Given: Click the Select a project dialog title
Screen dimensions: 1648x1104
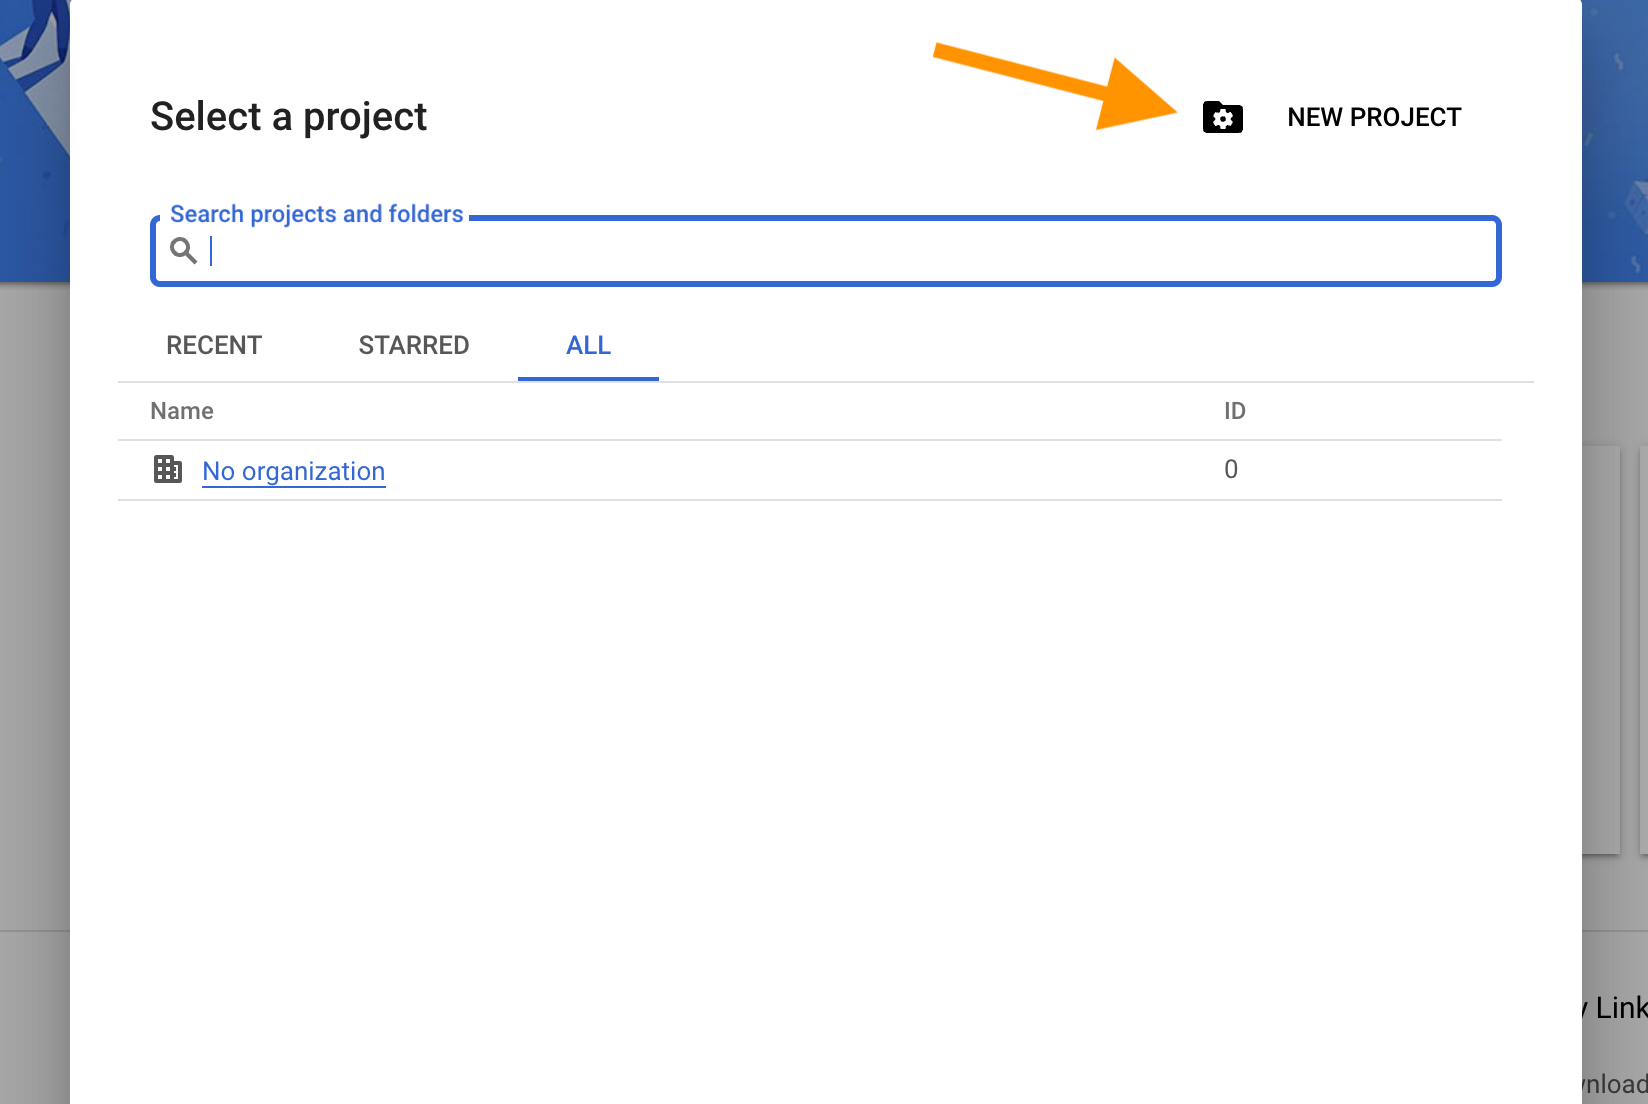Looking at the screenshot, I should 288,116.
